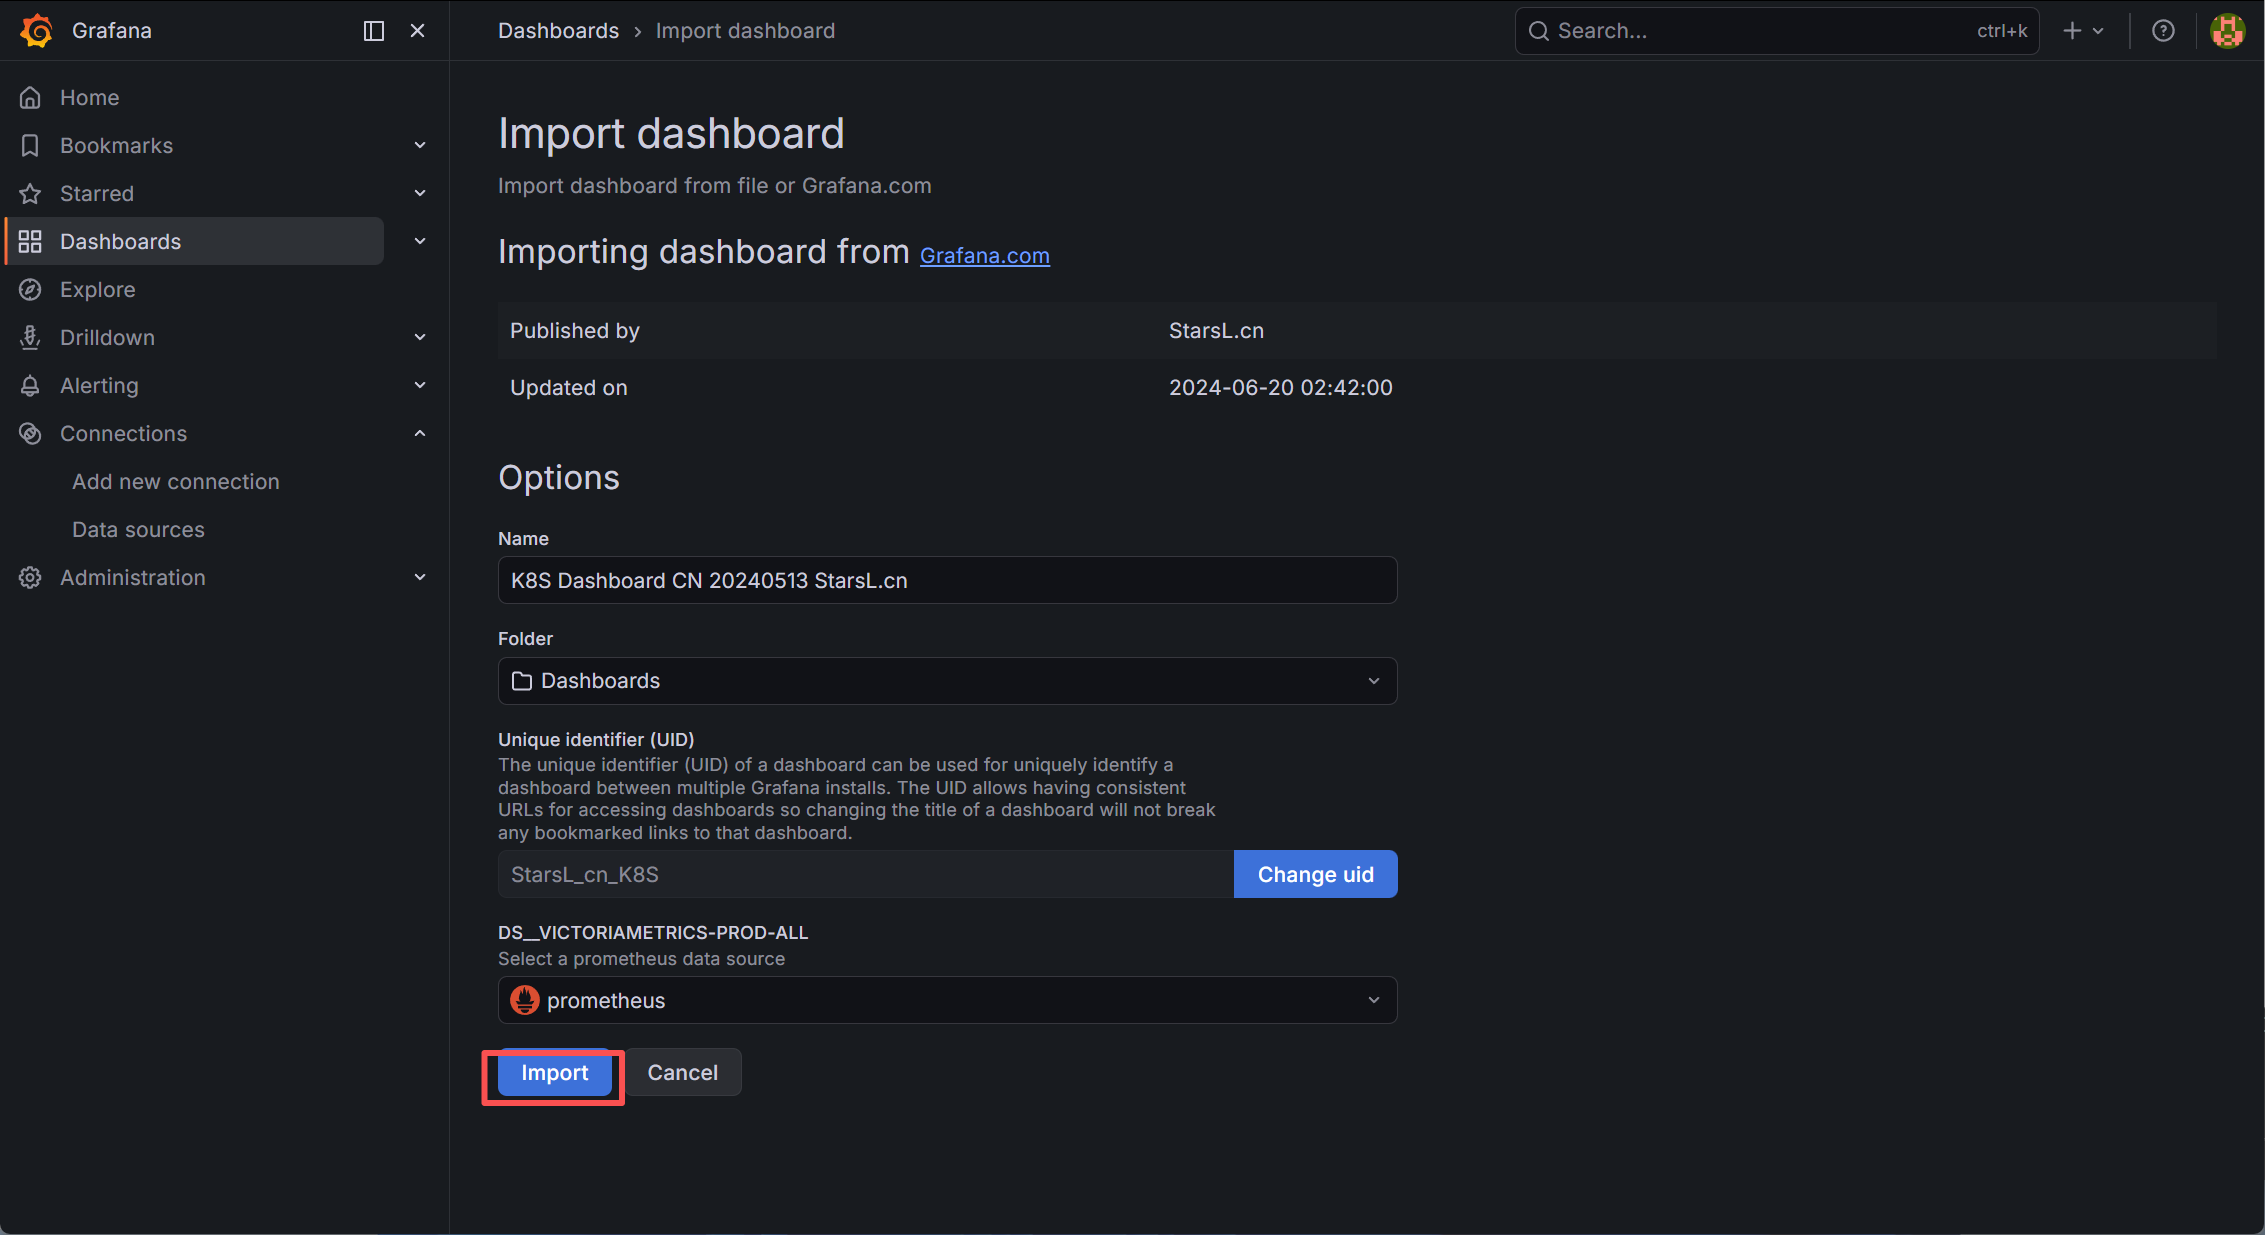Select Add new connection
Image resolution: width=2265 pixels, height=1235 pixels.
(176, 482)
